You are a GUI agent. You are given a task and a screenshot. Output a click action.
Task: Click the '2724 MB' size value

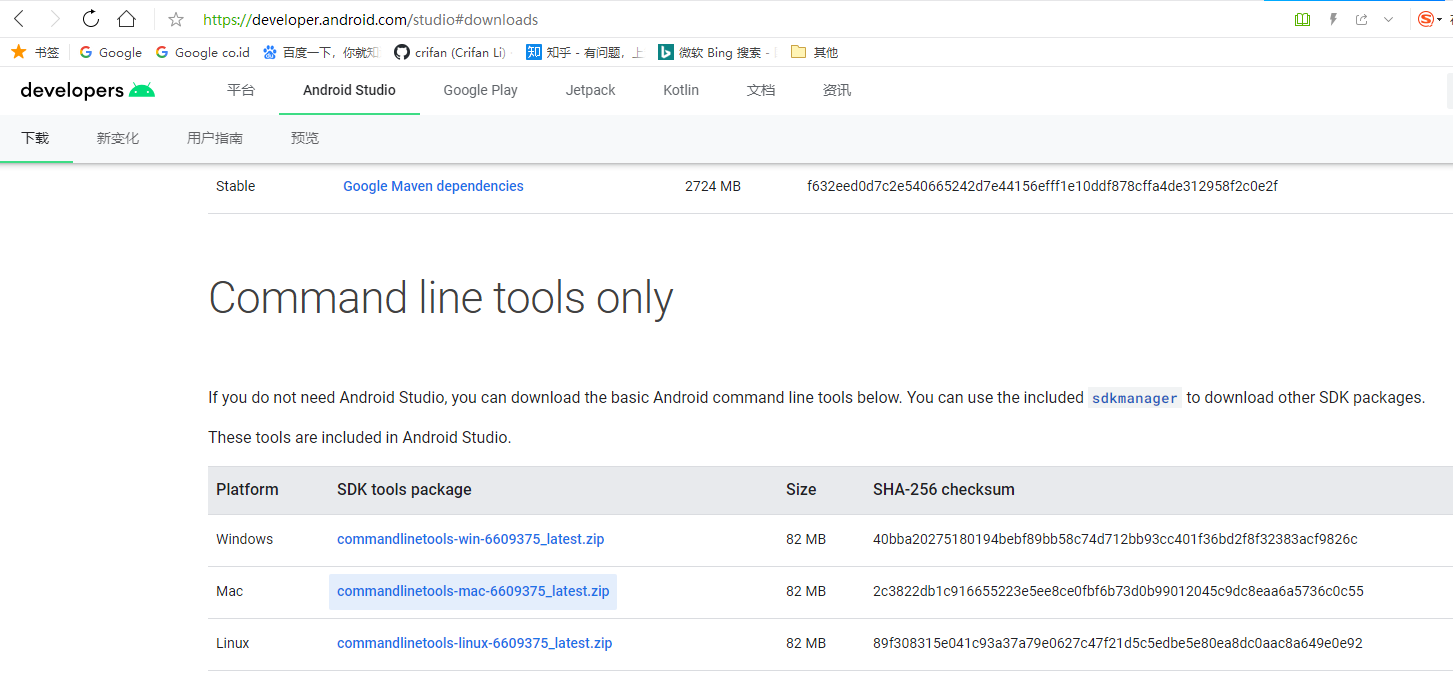click(713, 186)
